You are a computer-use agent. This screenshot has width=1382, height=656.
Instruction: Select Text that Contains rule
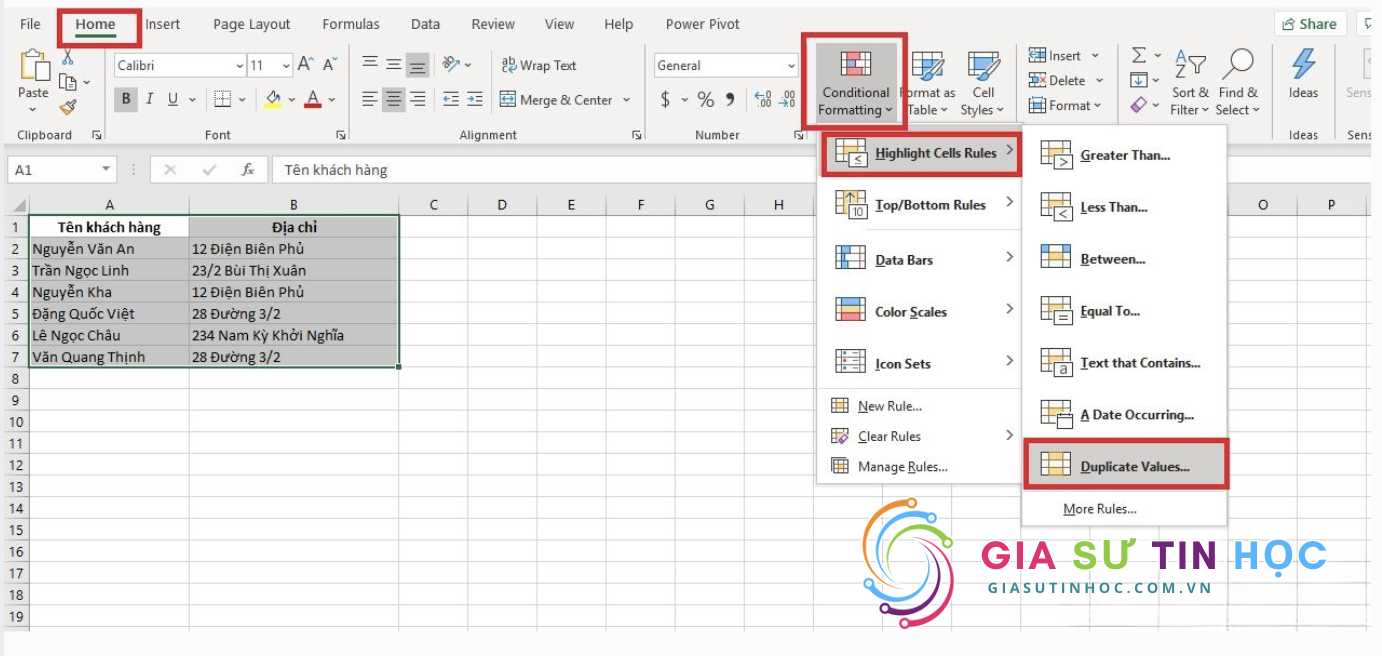click(x=1124, y=363)
